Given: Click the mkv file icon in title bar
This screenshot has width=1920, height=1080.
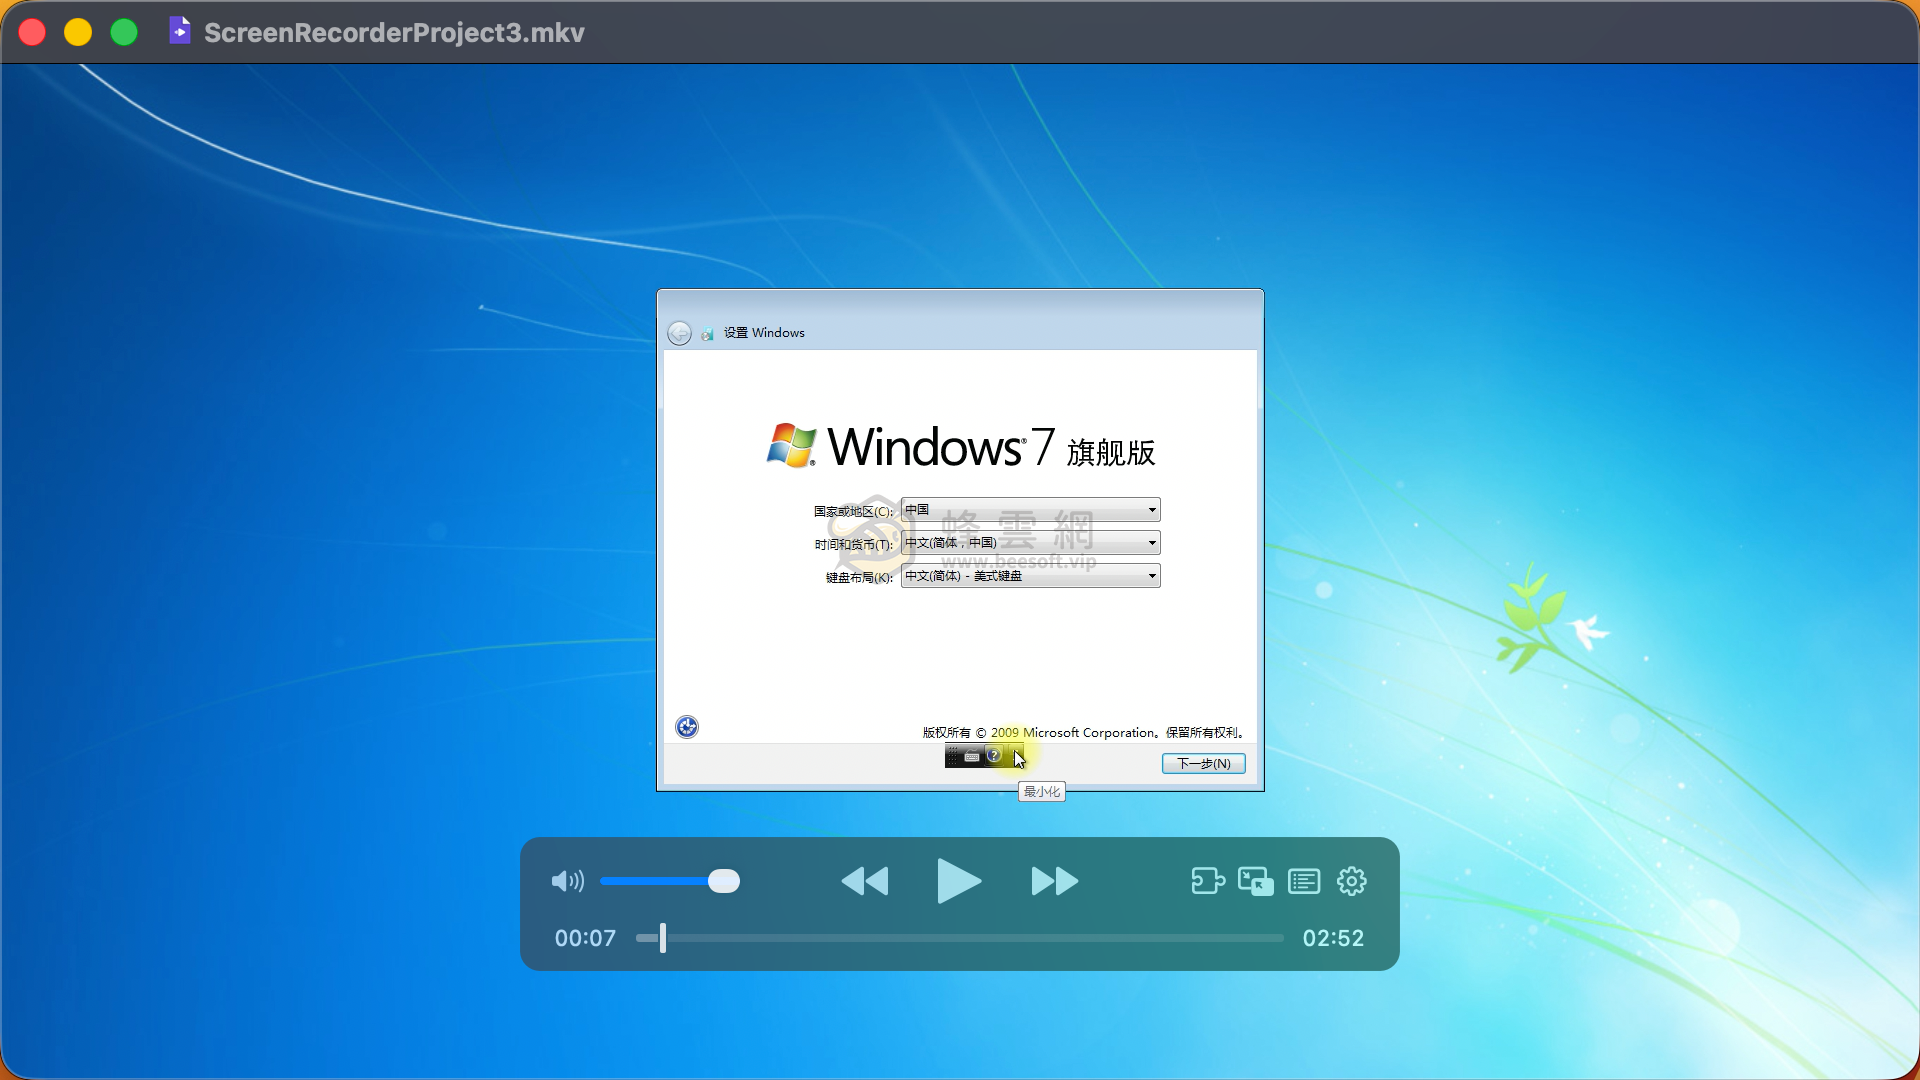Looking at the screenshot, I should tap(180, 31).
